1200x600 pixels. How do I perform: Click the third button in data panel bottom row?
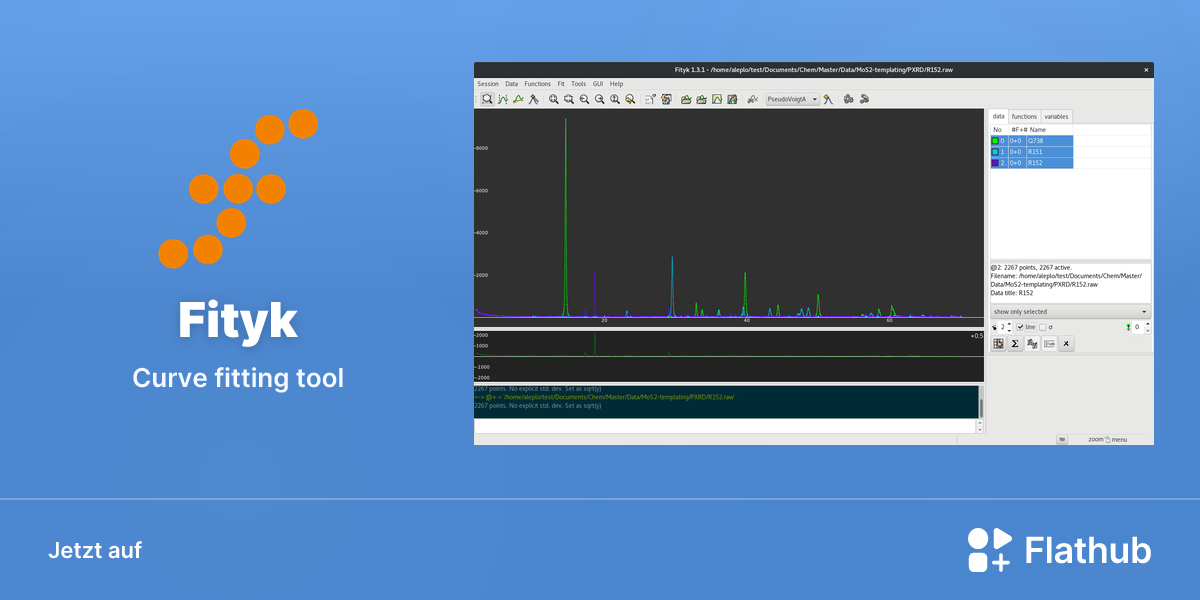pos(1032,343)
